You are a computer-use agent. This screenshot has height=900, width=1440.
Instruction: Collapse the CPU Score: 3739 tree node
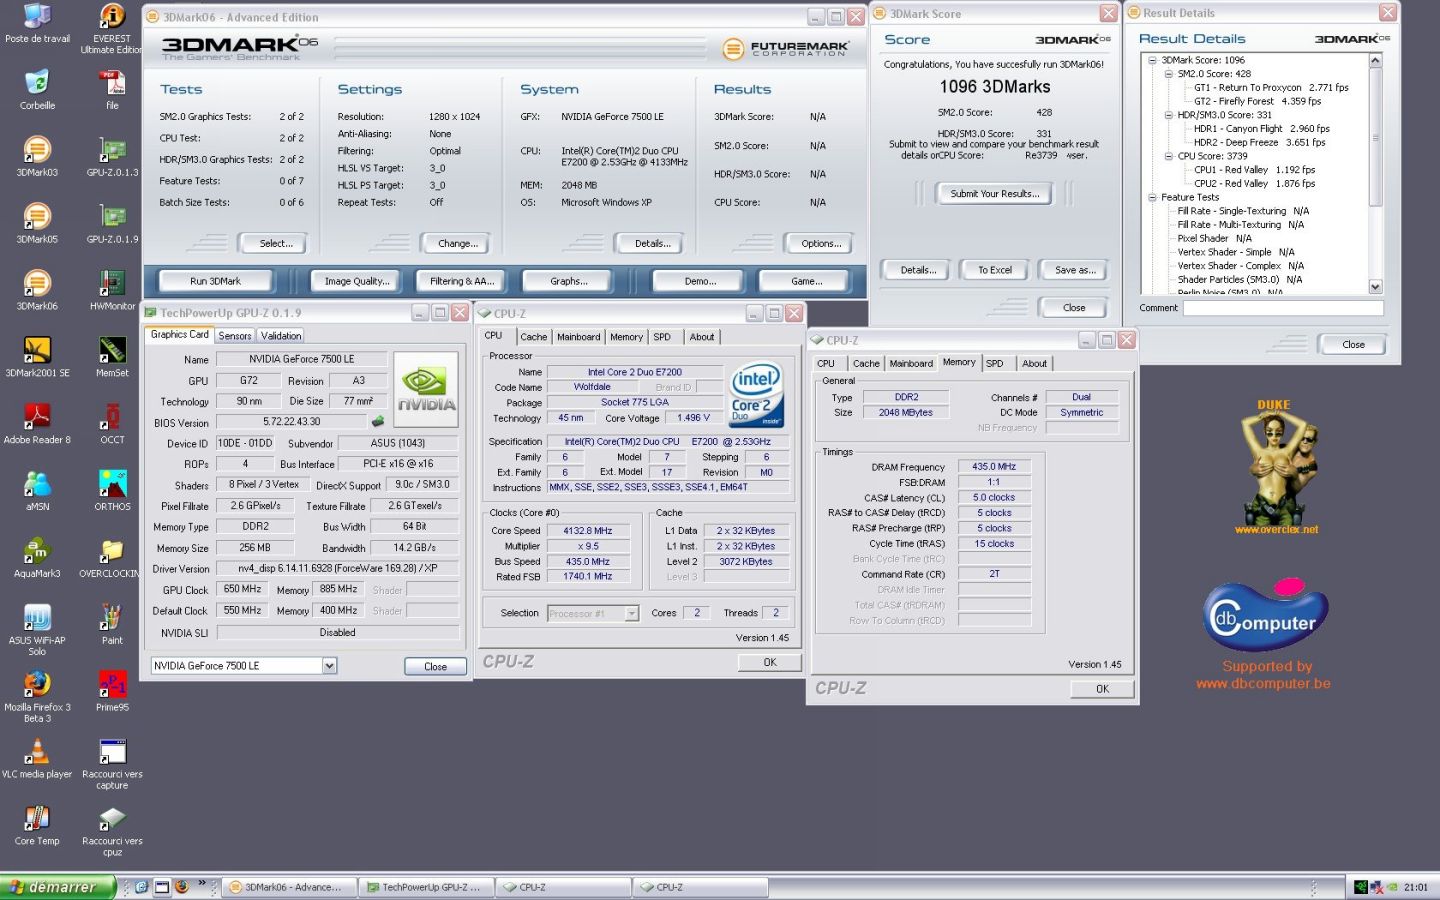(1168, 156)
